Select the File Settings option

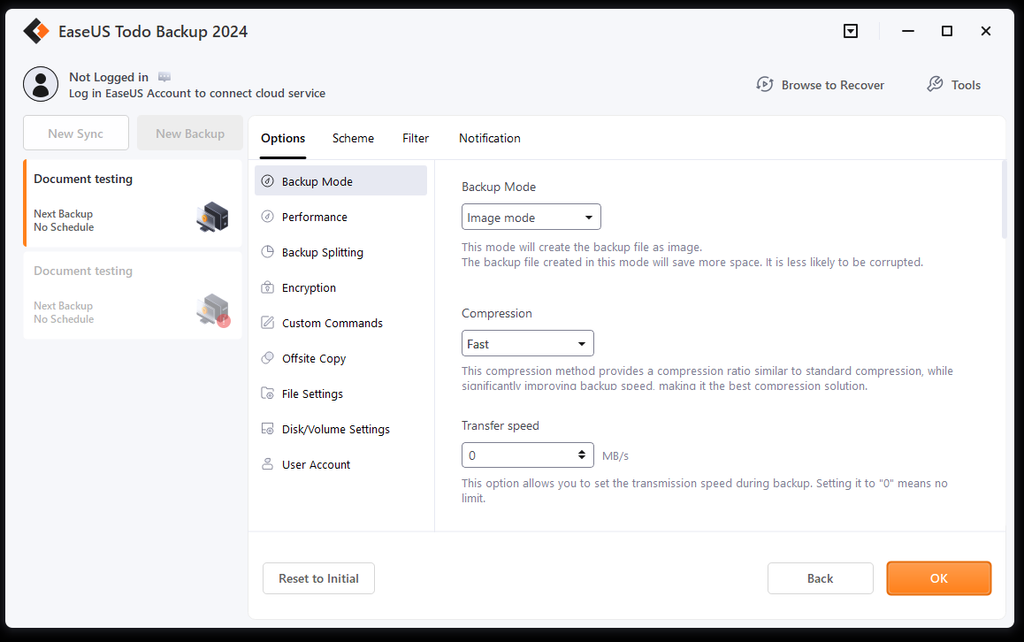312,393
